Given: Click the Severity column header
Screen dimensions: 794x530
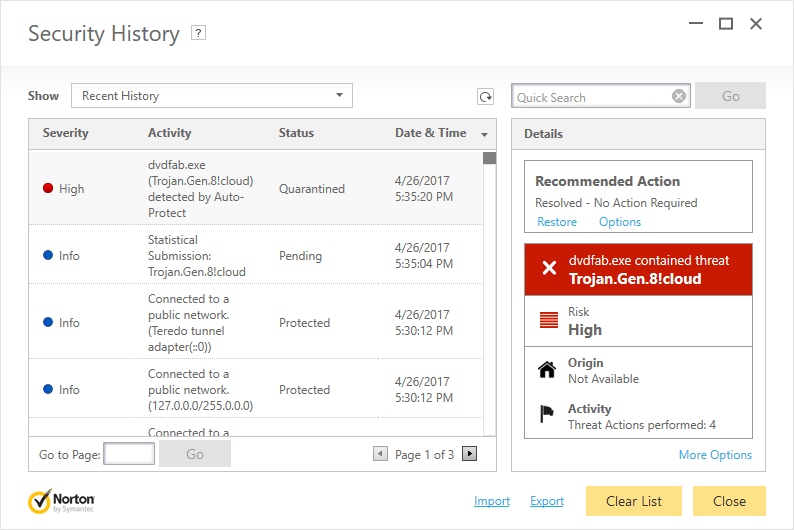Looking at the screenshot, I should pos(66,133).
